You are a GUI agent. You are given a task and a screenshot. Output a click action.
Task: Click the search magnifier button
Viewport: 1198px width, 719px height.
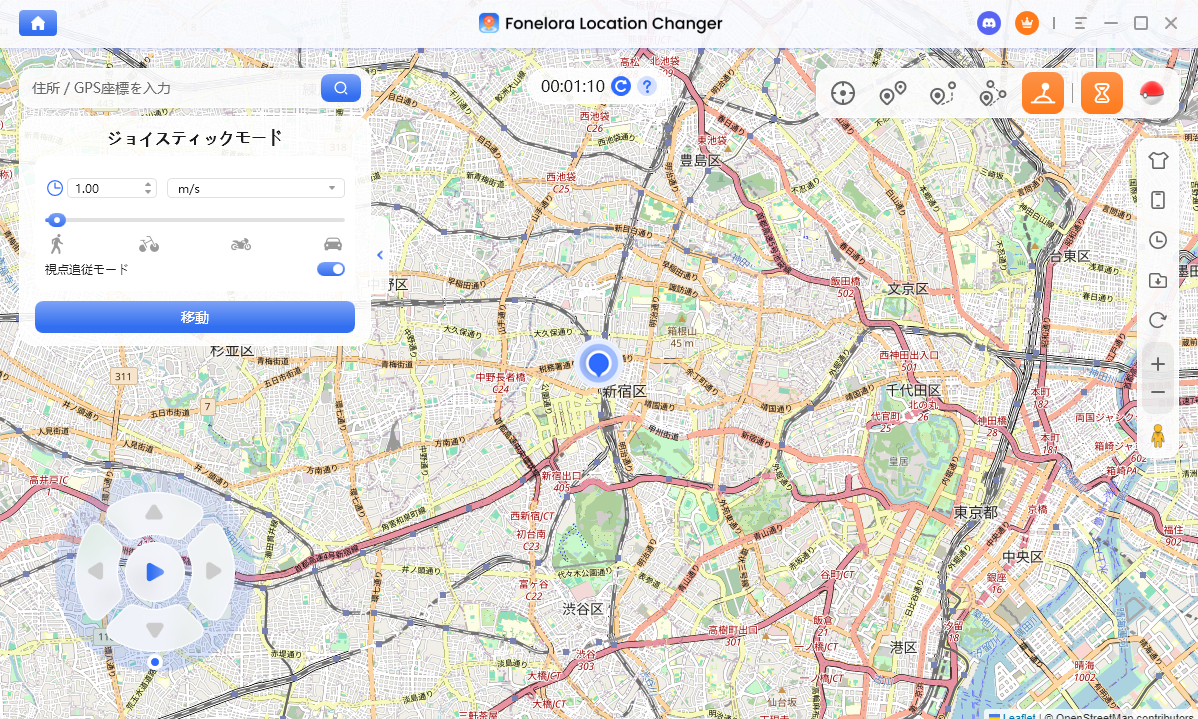(x=341, y=88)
